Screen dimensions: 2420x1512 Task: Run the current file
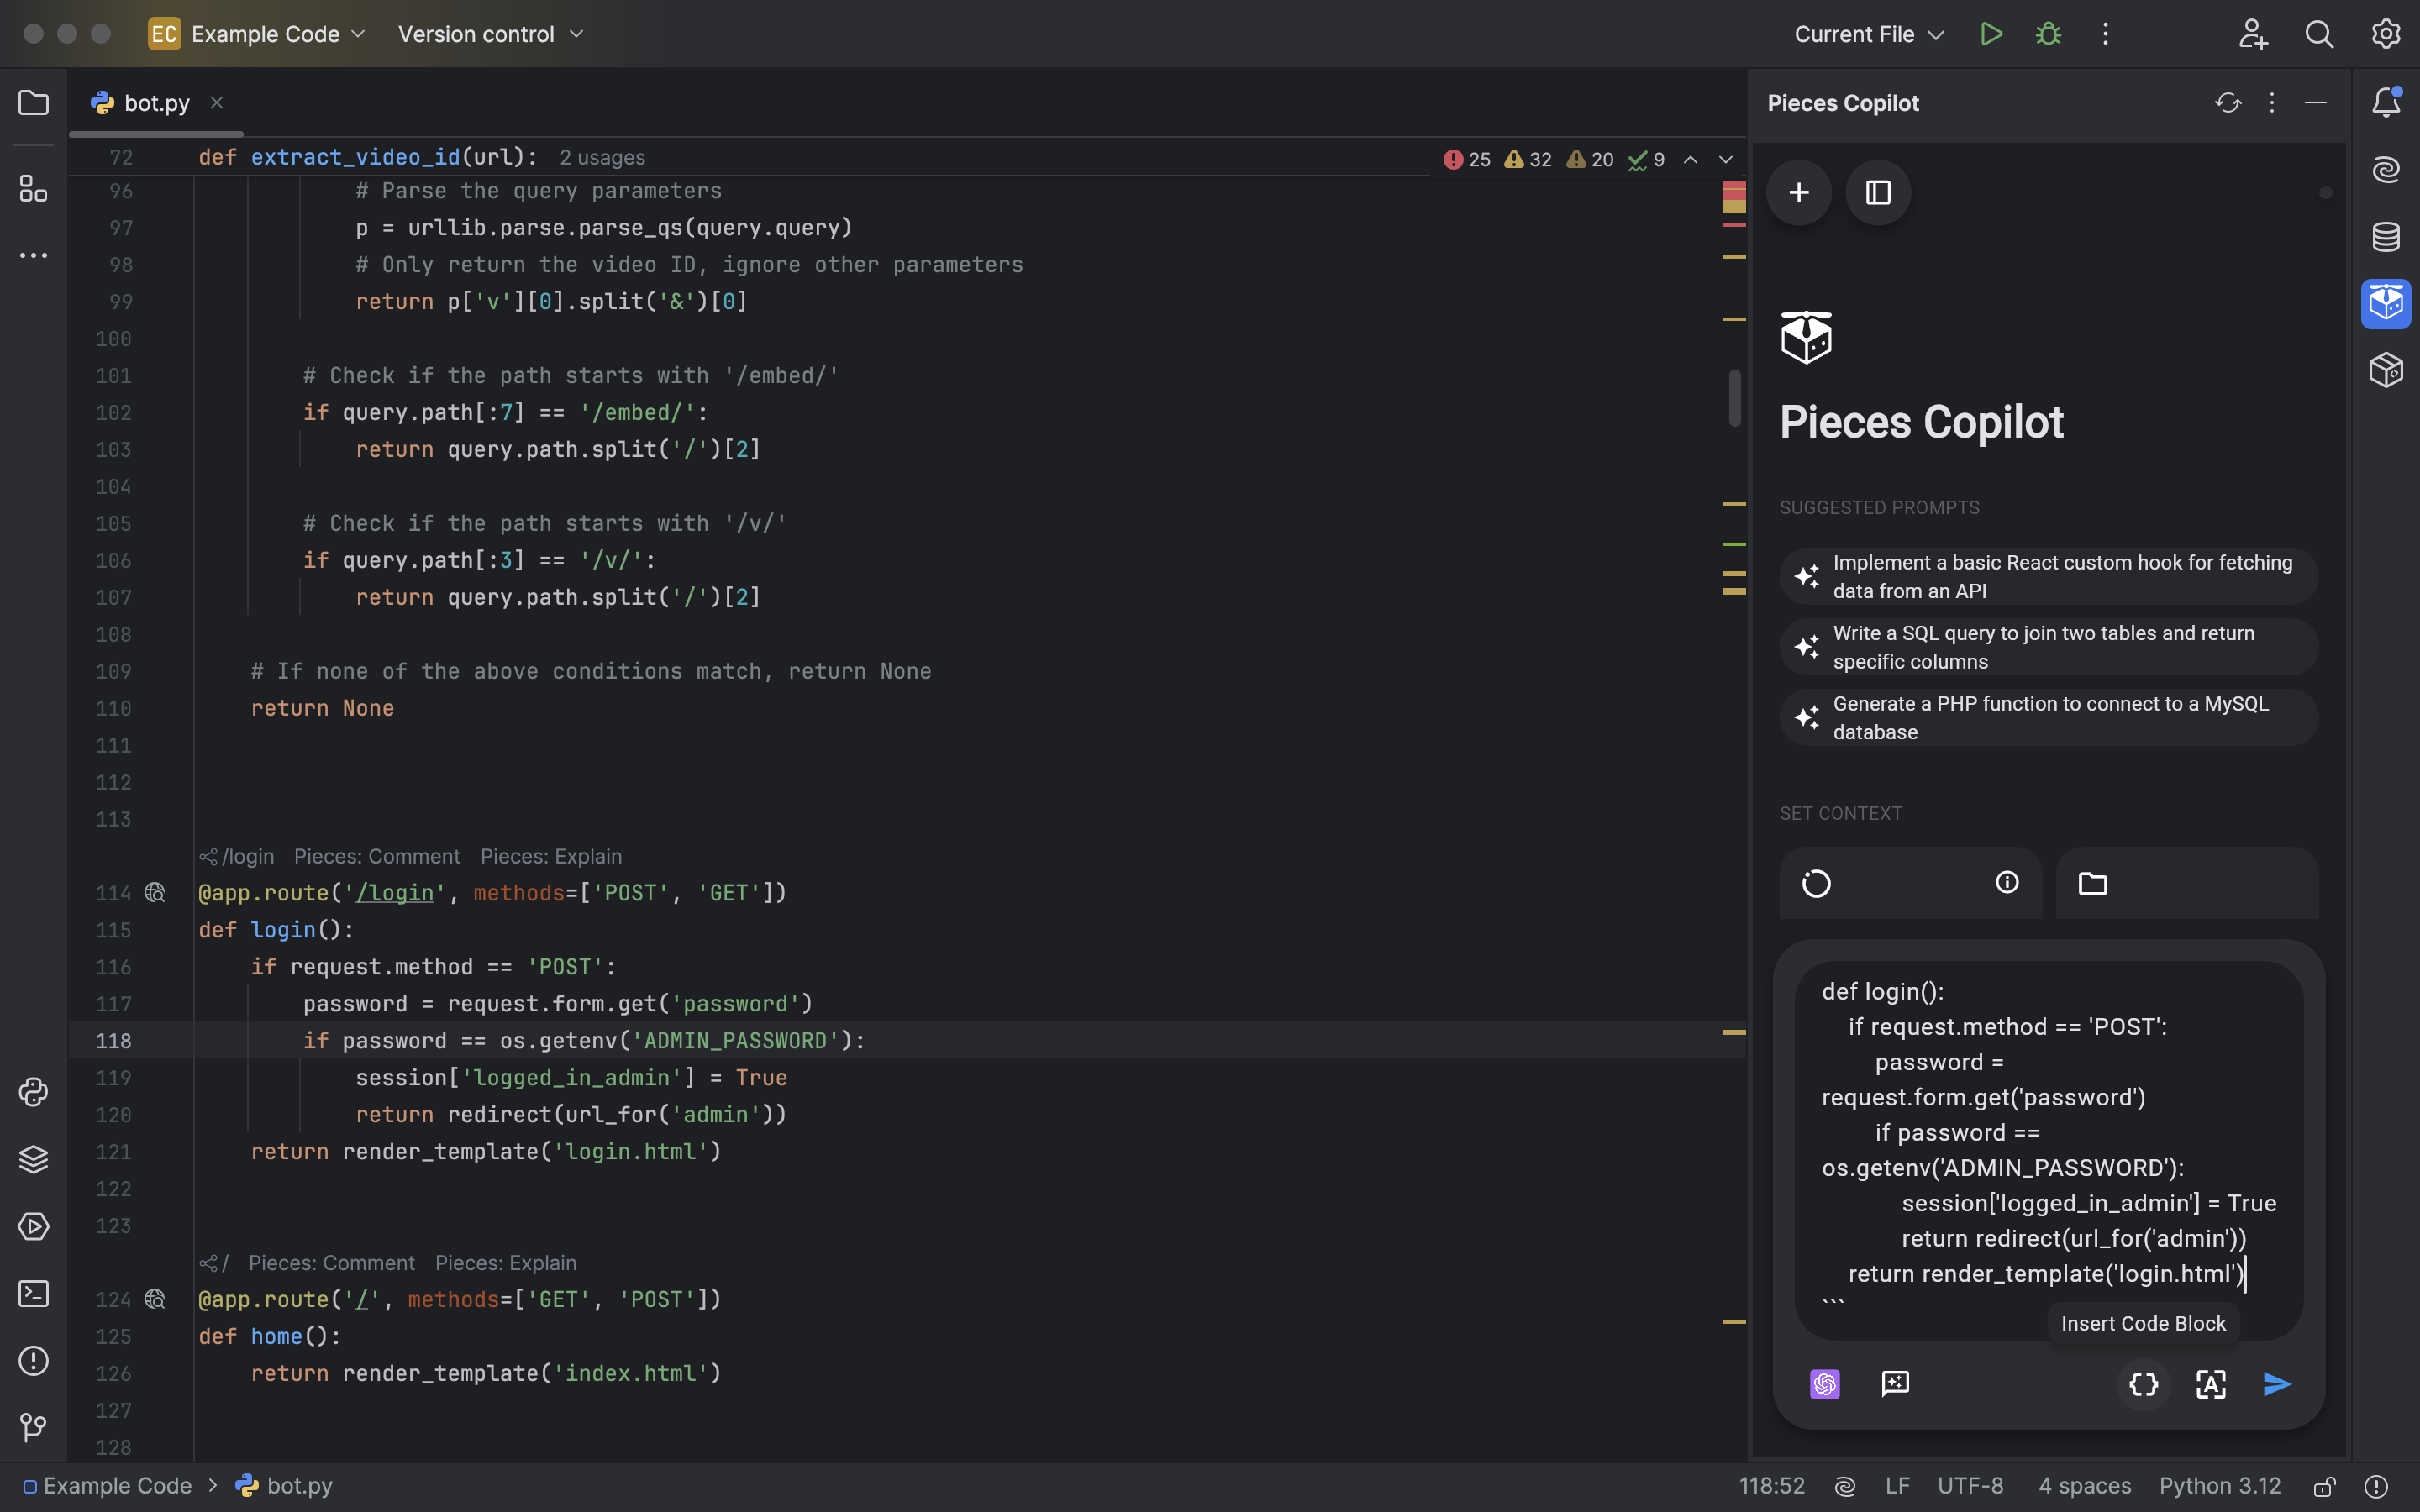[x=1991, y=34]
